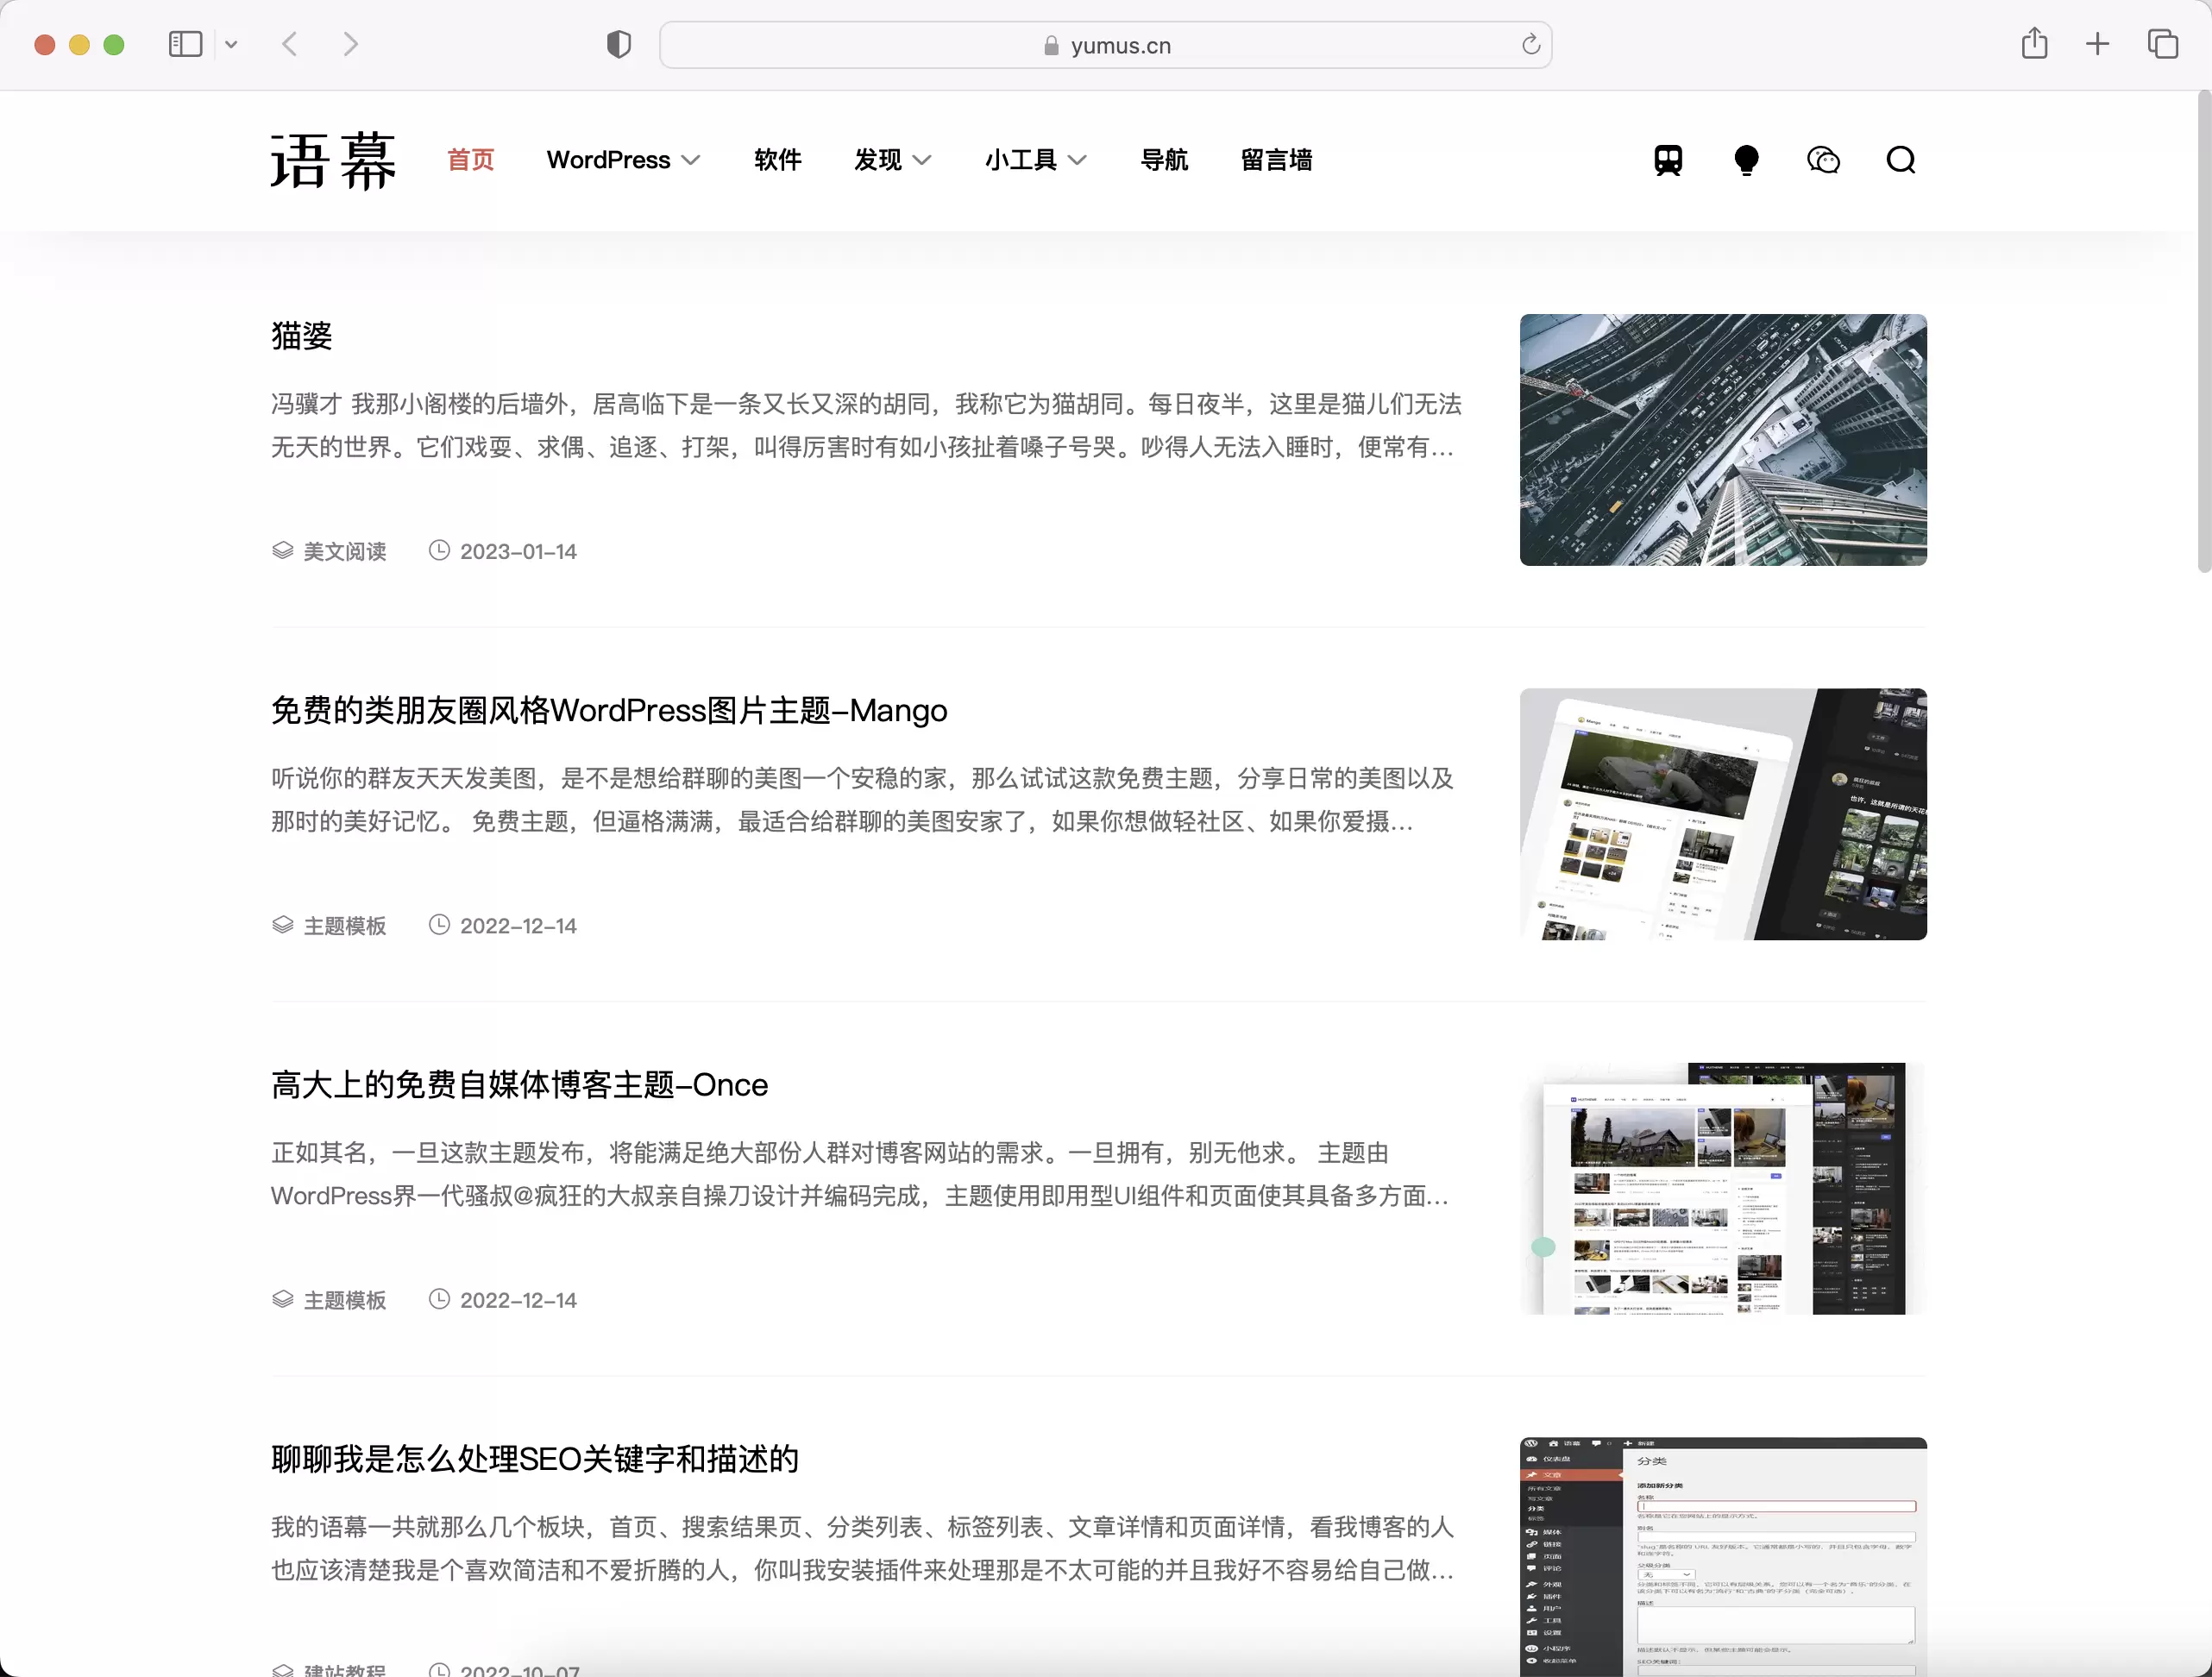Image resolution: width=2212 pixels, height=1677 pixels.
Task: Toggle Safari sidebar button
Action: [186, 44]
